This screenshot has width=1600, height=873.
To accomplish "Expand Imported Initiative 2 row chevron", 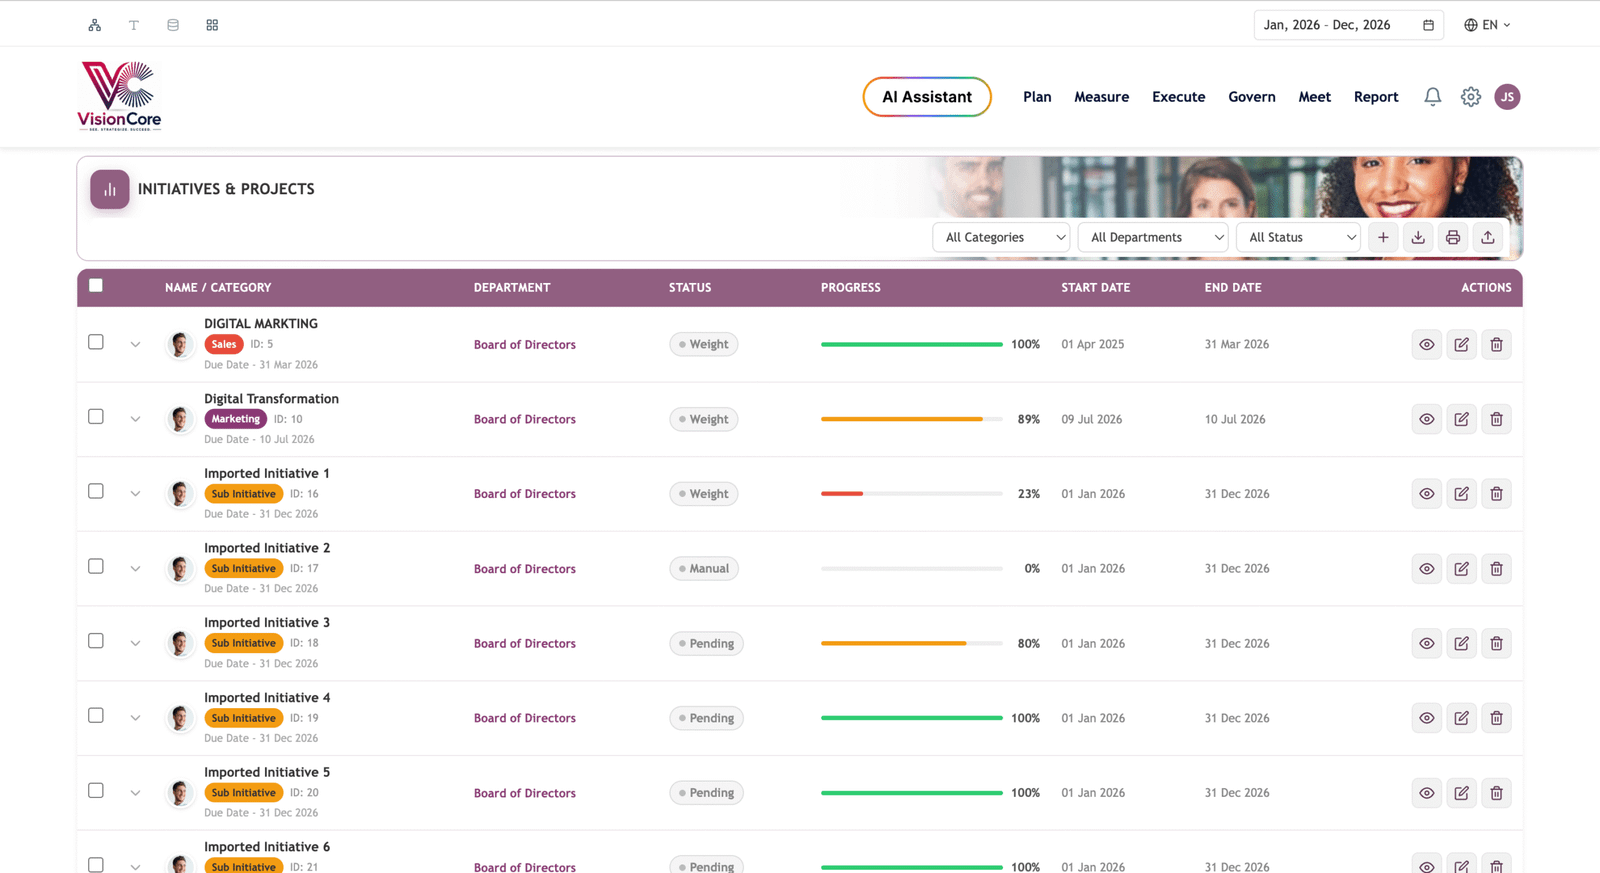I will pos(135,568).
